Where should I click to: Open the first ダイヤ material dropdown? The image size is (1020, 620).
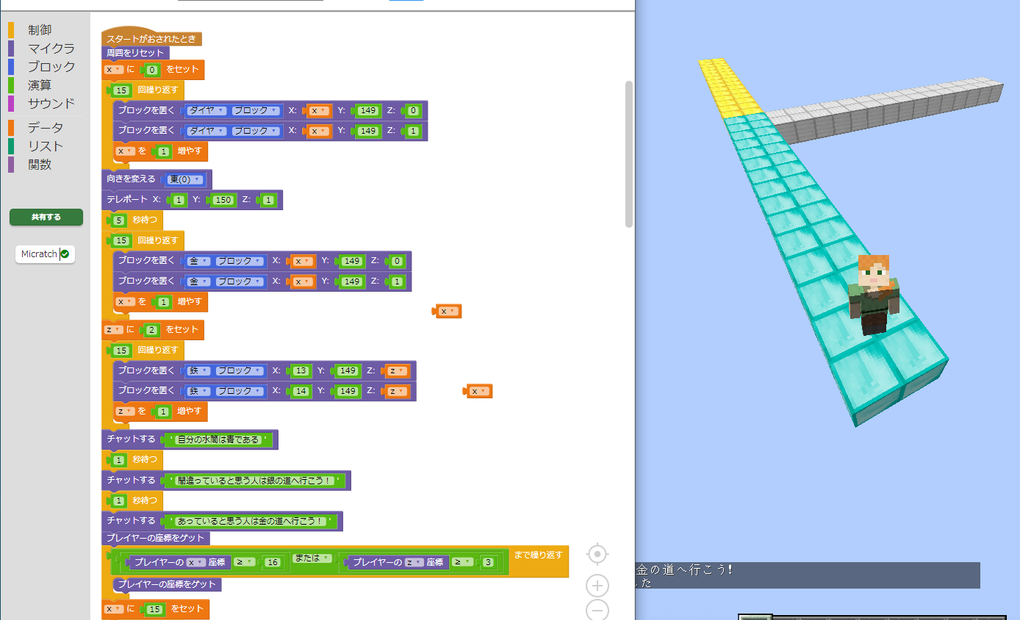207,111
